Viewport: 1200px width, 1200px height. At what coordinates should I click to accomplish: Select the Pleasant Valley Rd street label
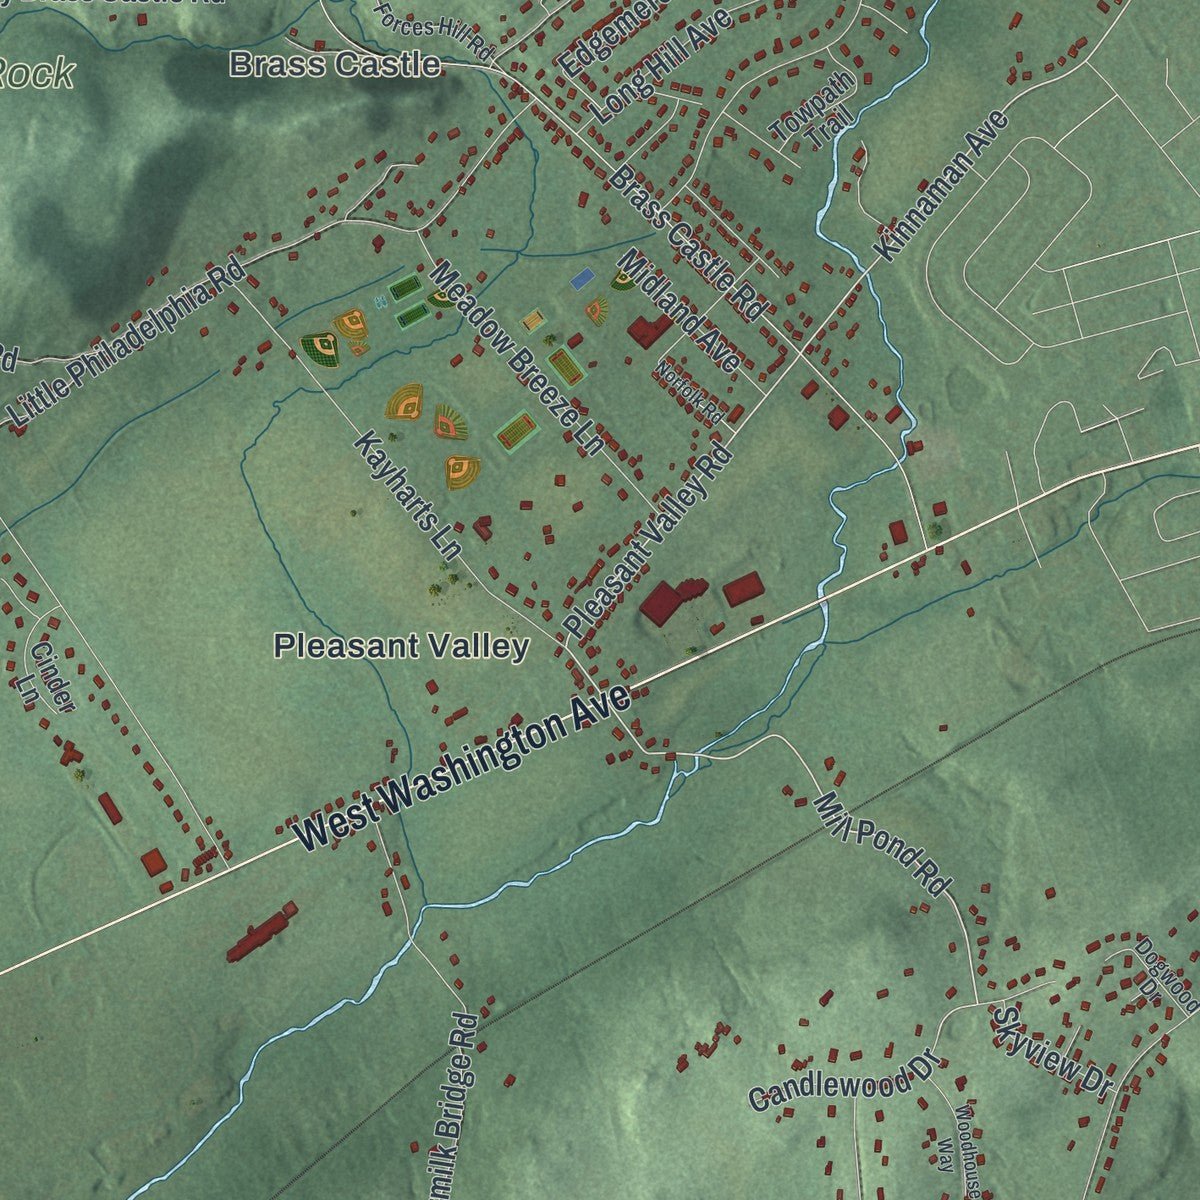(x=648, y=540)
